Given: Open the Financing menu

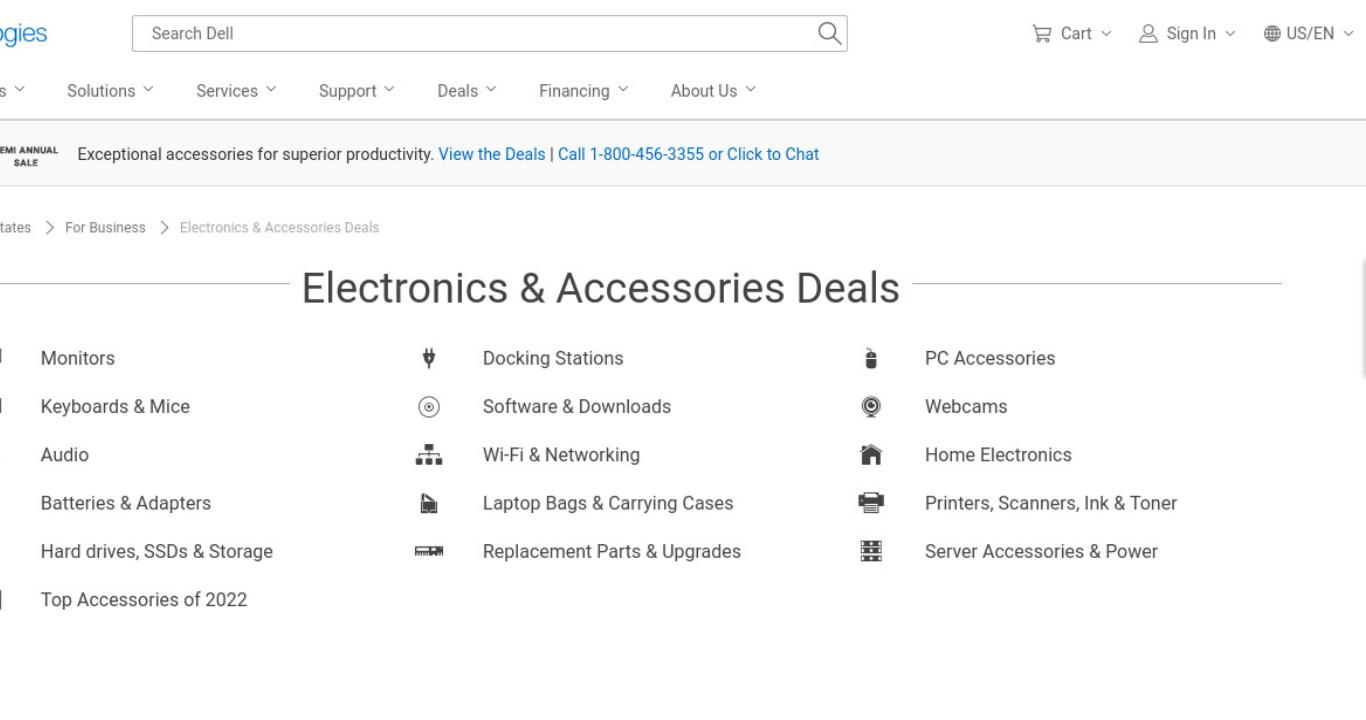Looking at the screenshot, I should pyautogui.click(x=584, y=90).
